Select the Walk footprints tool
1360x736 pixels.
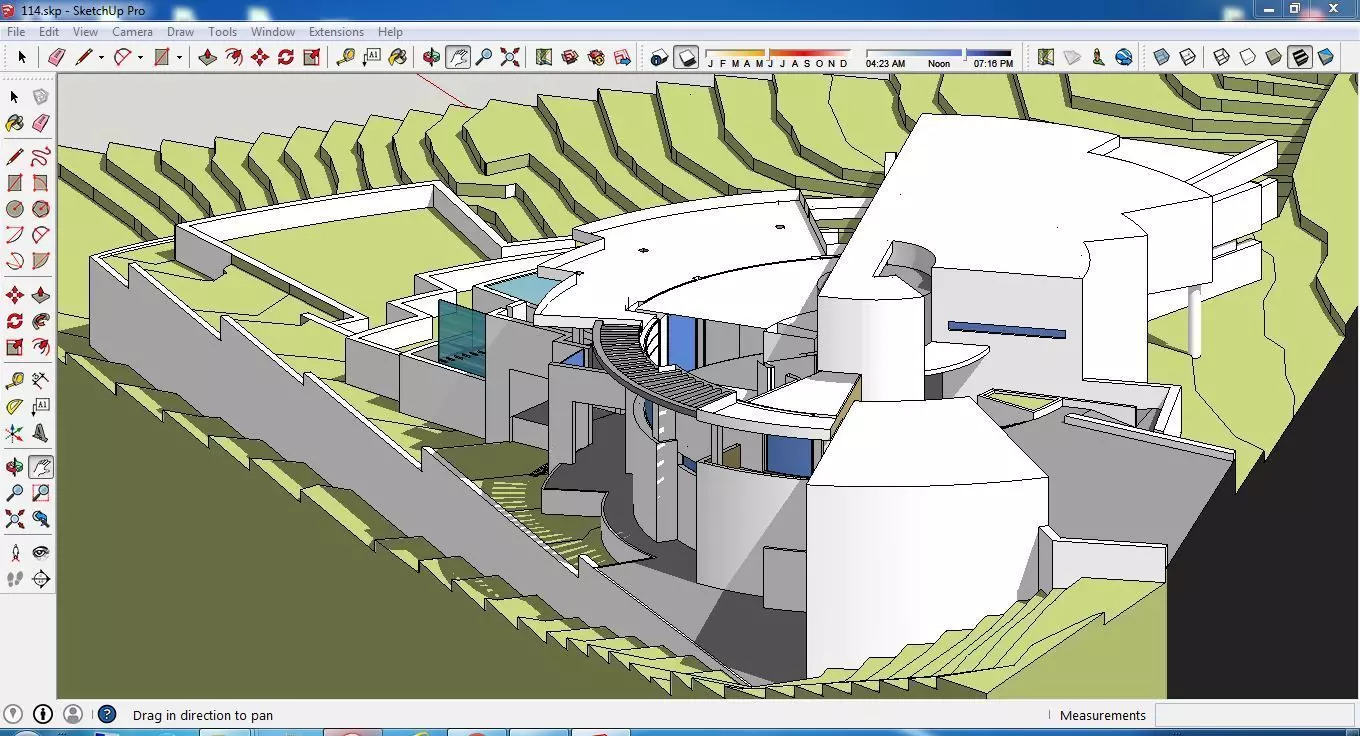coord(14,578)
